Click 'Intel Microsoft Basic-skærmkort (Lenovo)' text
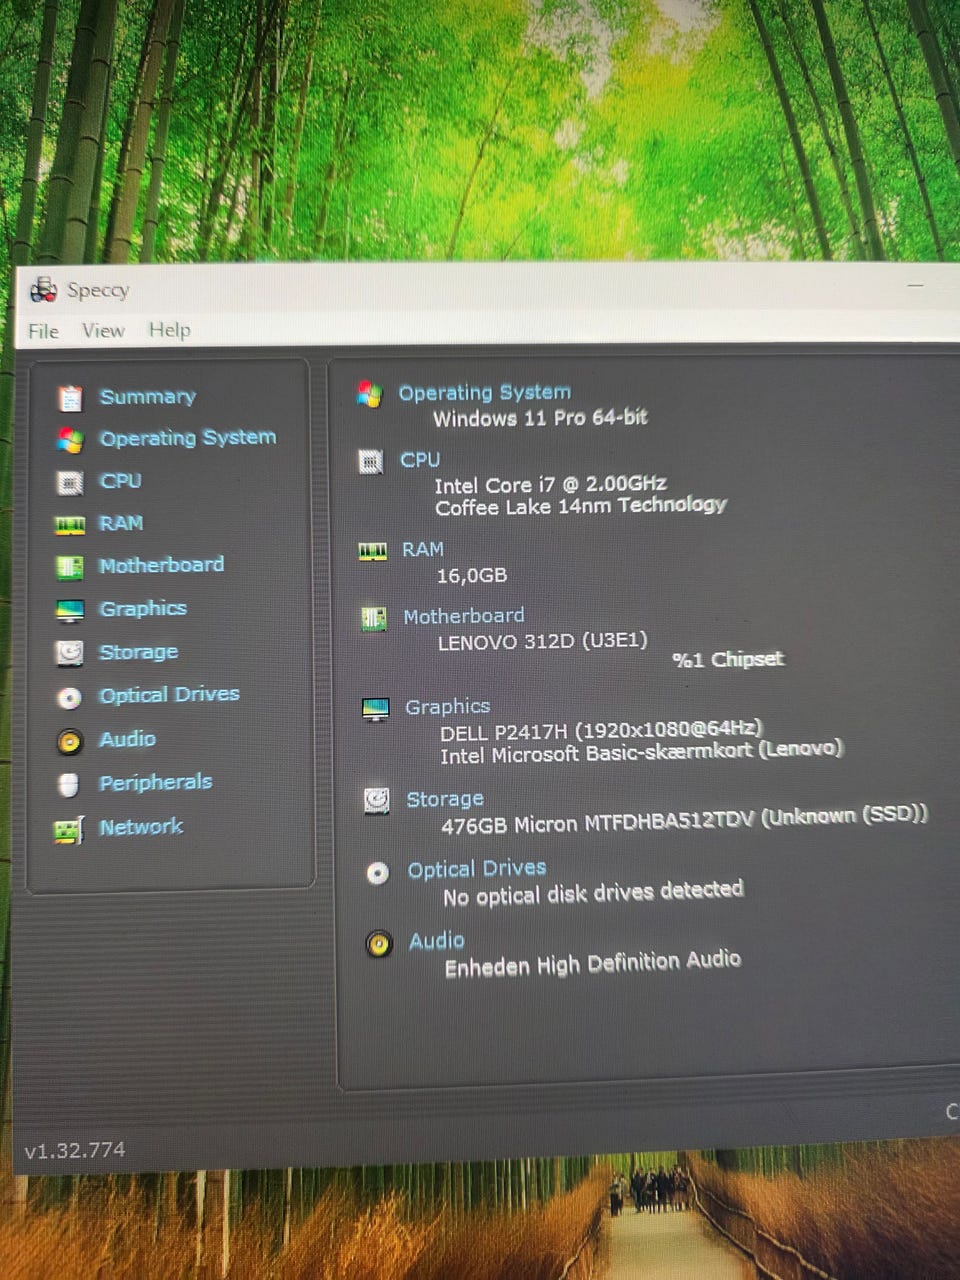The height and width of the screenshot is (1280, 960). point(641,752)
